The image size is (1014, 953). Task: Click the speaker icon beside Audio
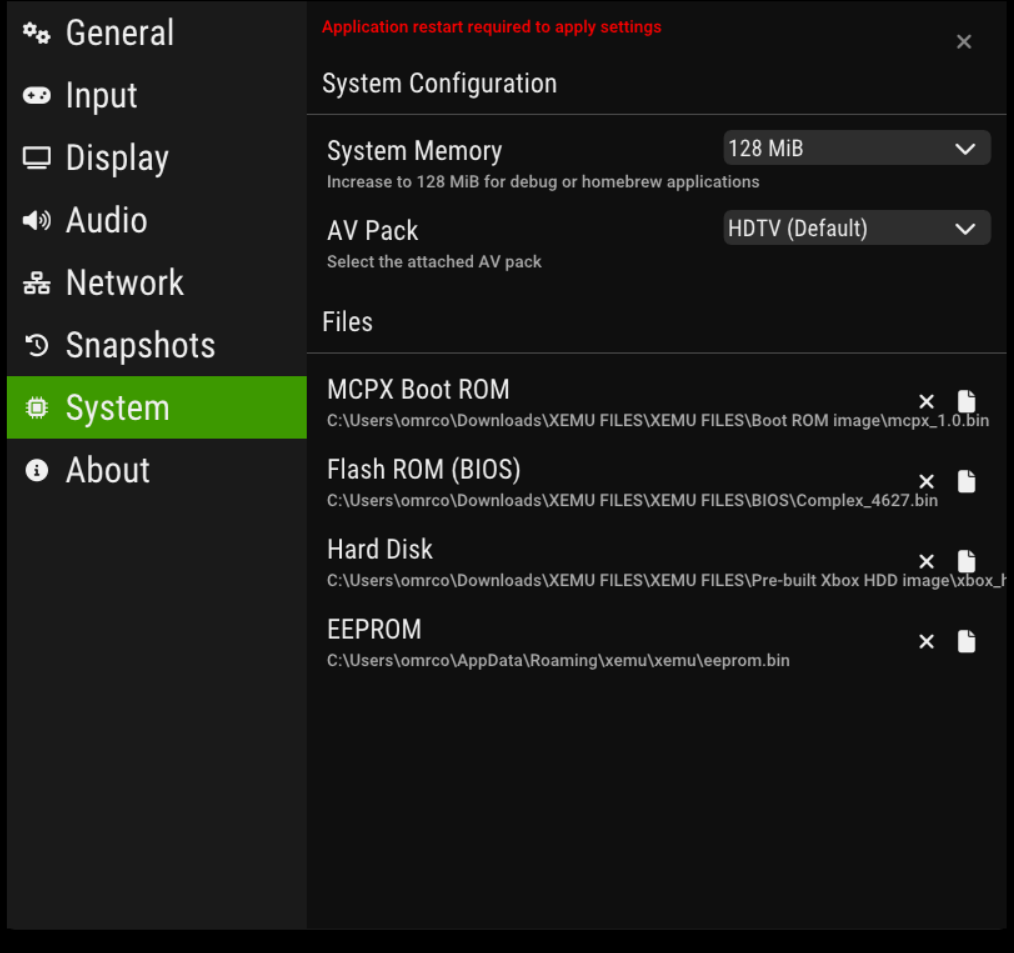coord(36,220)
